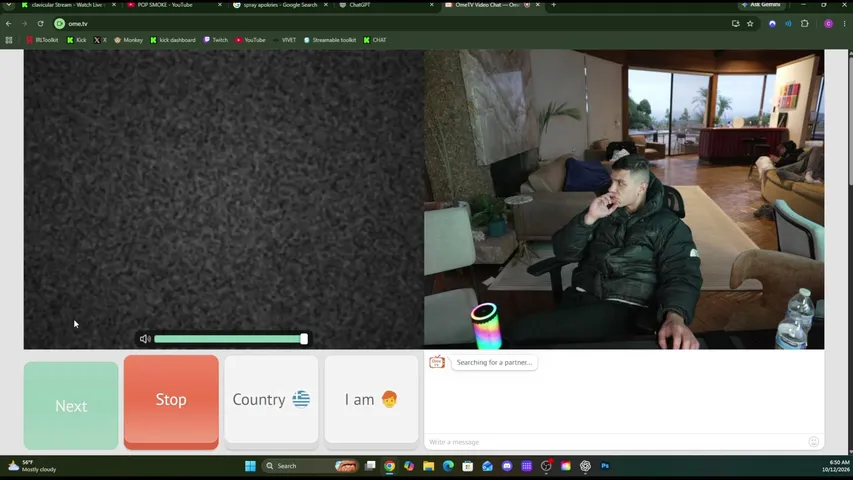Viewport: 853px width, 480px height.
Task: Open a new browser tab
Action: [x=554, y=5]
